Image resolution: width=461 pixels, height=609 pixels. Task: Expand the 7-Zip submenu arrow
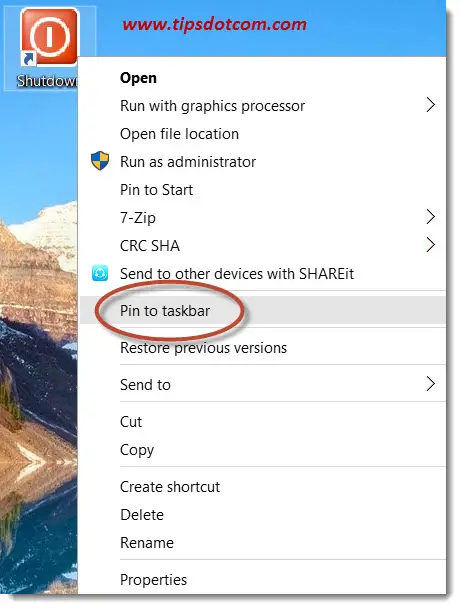pyautogui.click(x=430, y=217)
